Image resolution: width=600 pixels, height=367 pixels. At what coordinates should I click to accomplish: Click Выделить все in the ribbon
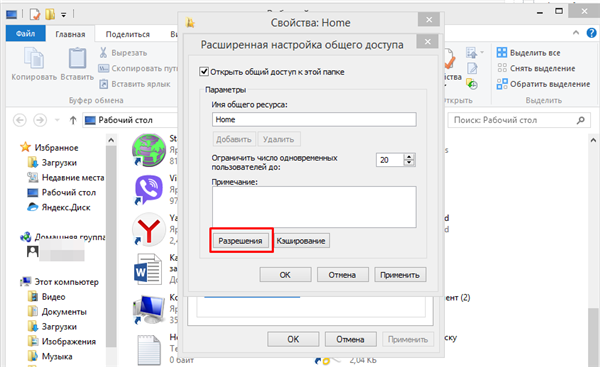point(529,52)
